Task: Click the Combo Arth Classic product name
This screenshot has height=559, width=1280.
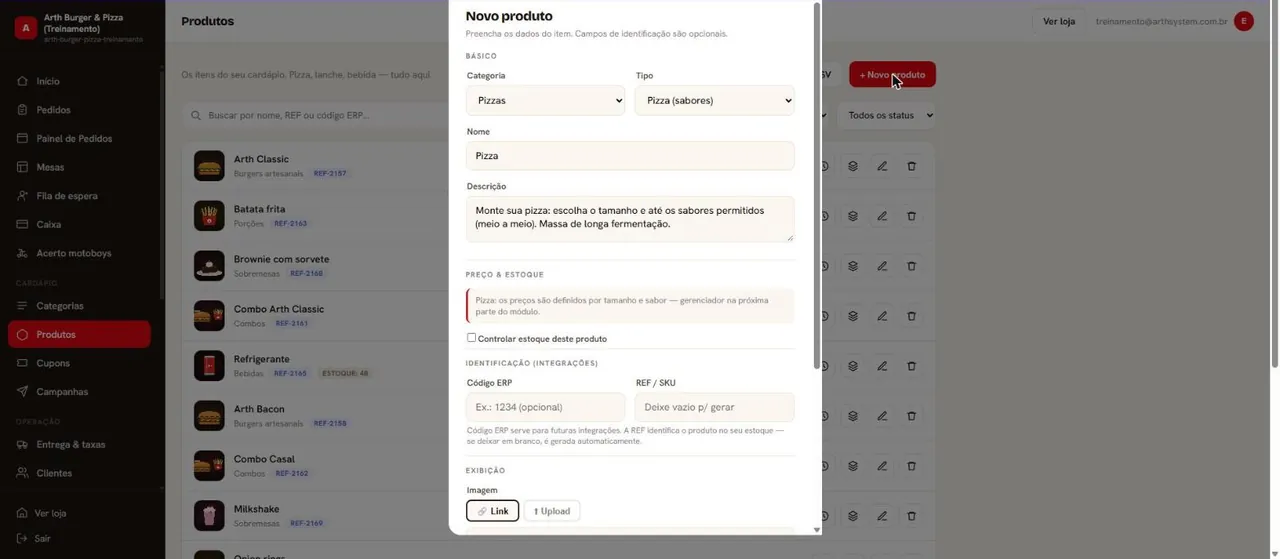Action: click(279, 309)
